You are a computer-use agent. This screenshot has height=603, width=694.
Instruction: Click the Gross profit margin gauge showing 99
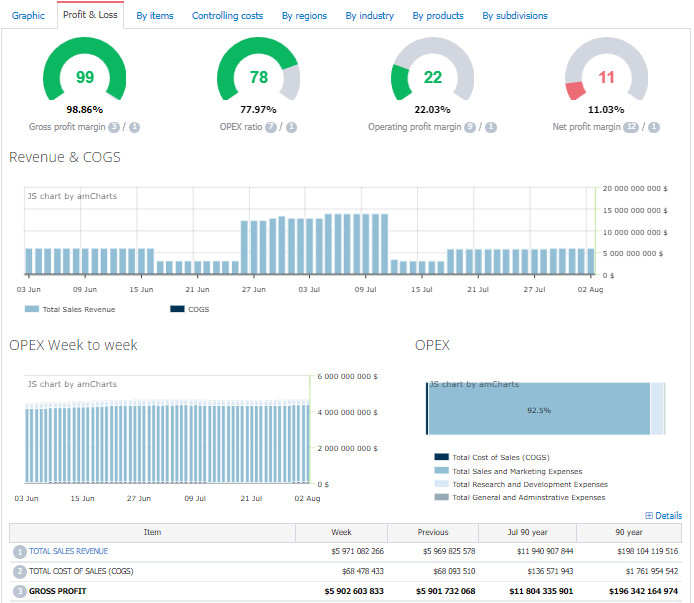(85, 77)
